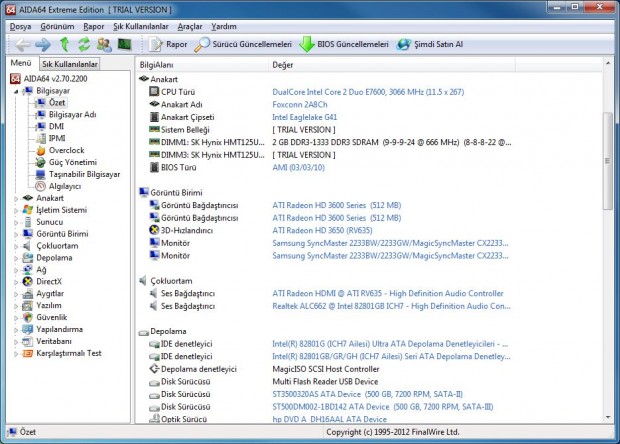Open Intel Eaglelake G41 link
The width and height of the screenshot is (620, 444).
(304, 117)
